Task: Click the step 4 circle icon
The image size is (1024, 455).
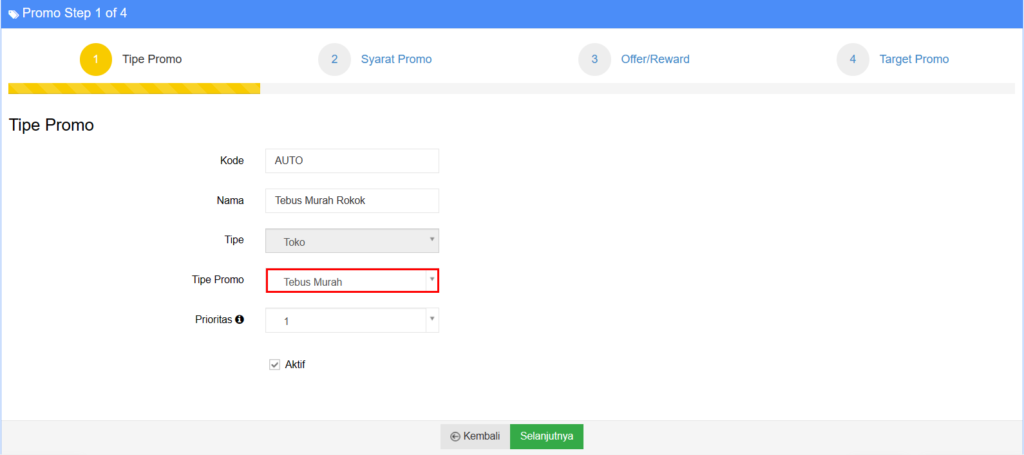Action: pyautogui.click(x=853, y=59)
